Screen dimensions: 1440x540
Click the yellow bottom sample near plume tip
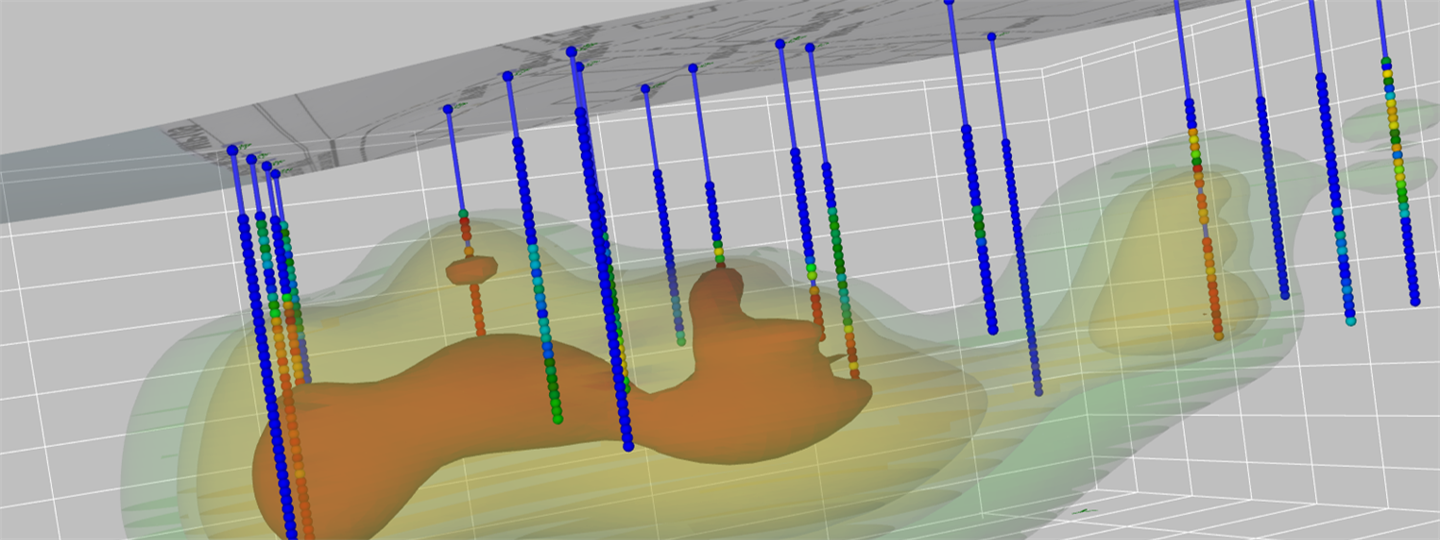[x=855, y=374]
